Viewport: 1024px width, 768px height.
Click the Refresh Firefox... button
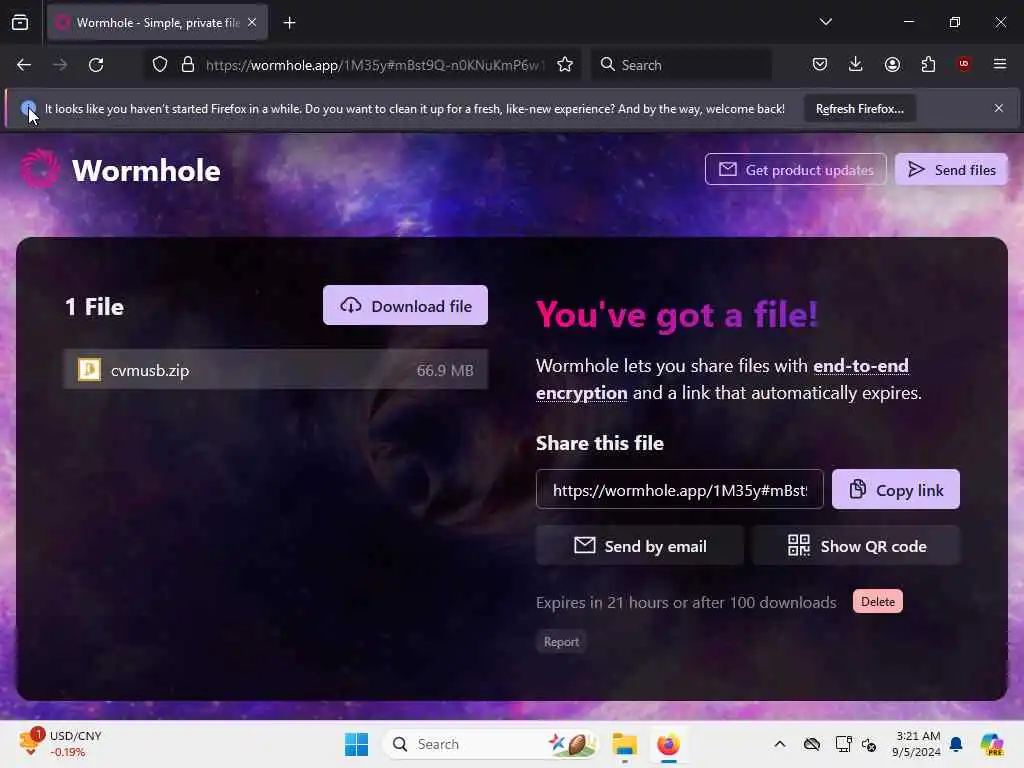pos(859,108)
